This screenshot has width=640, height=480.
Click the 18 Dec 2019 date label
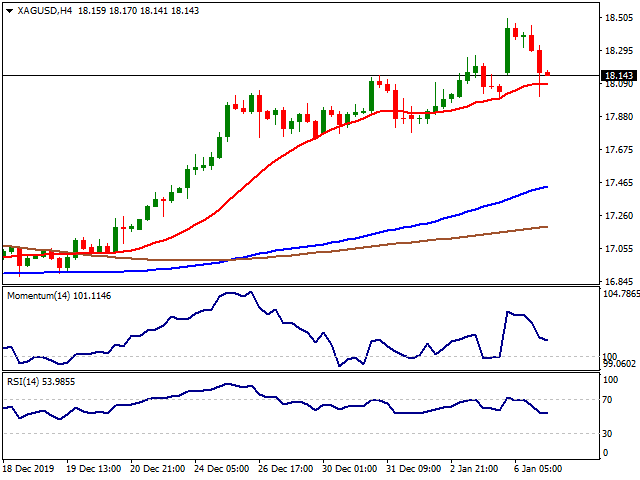point(29,469)
